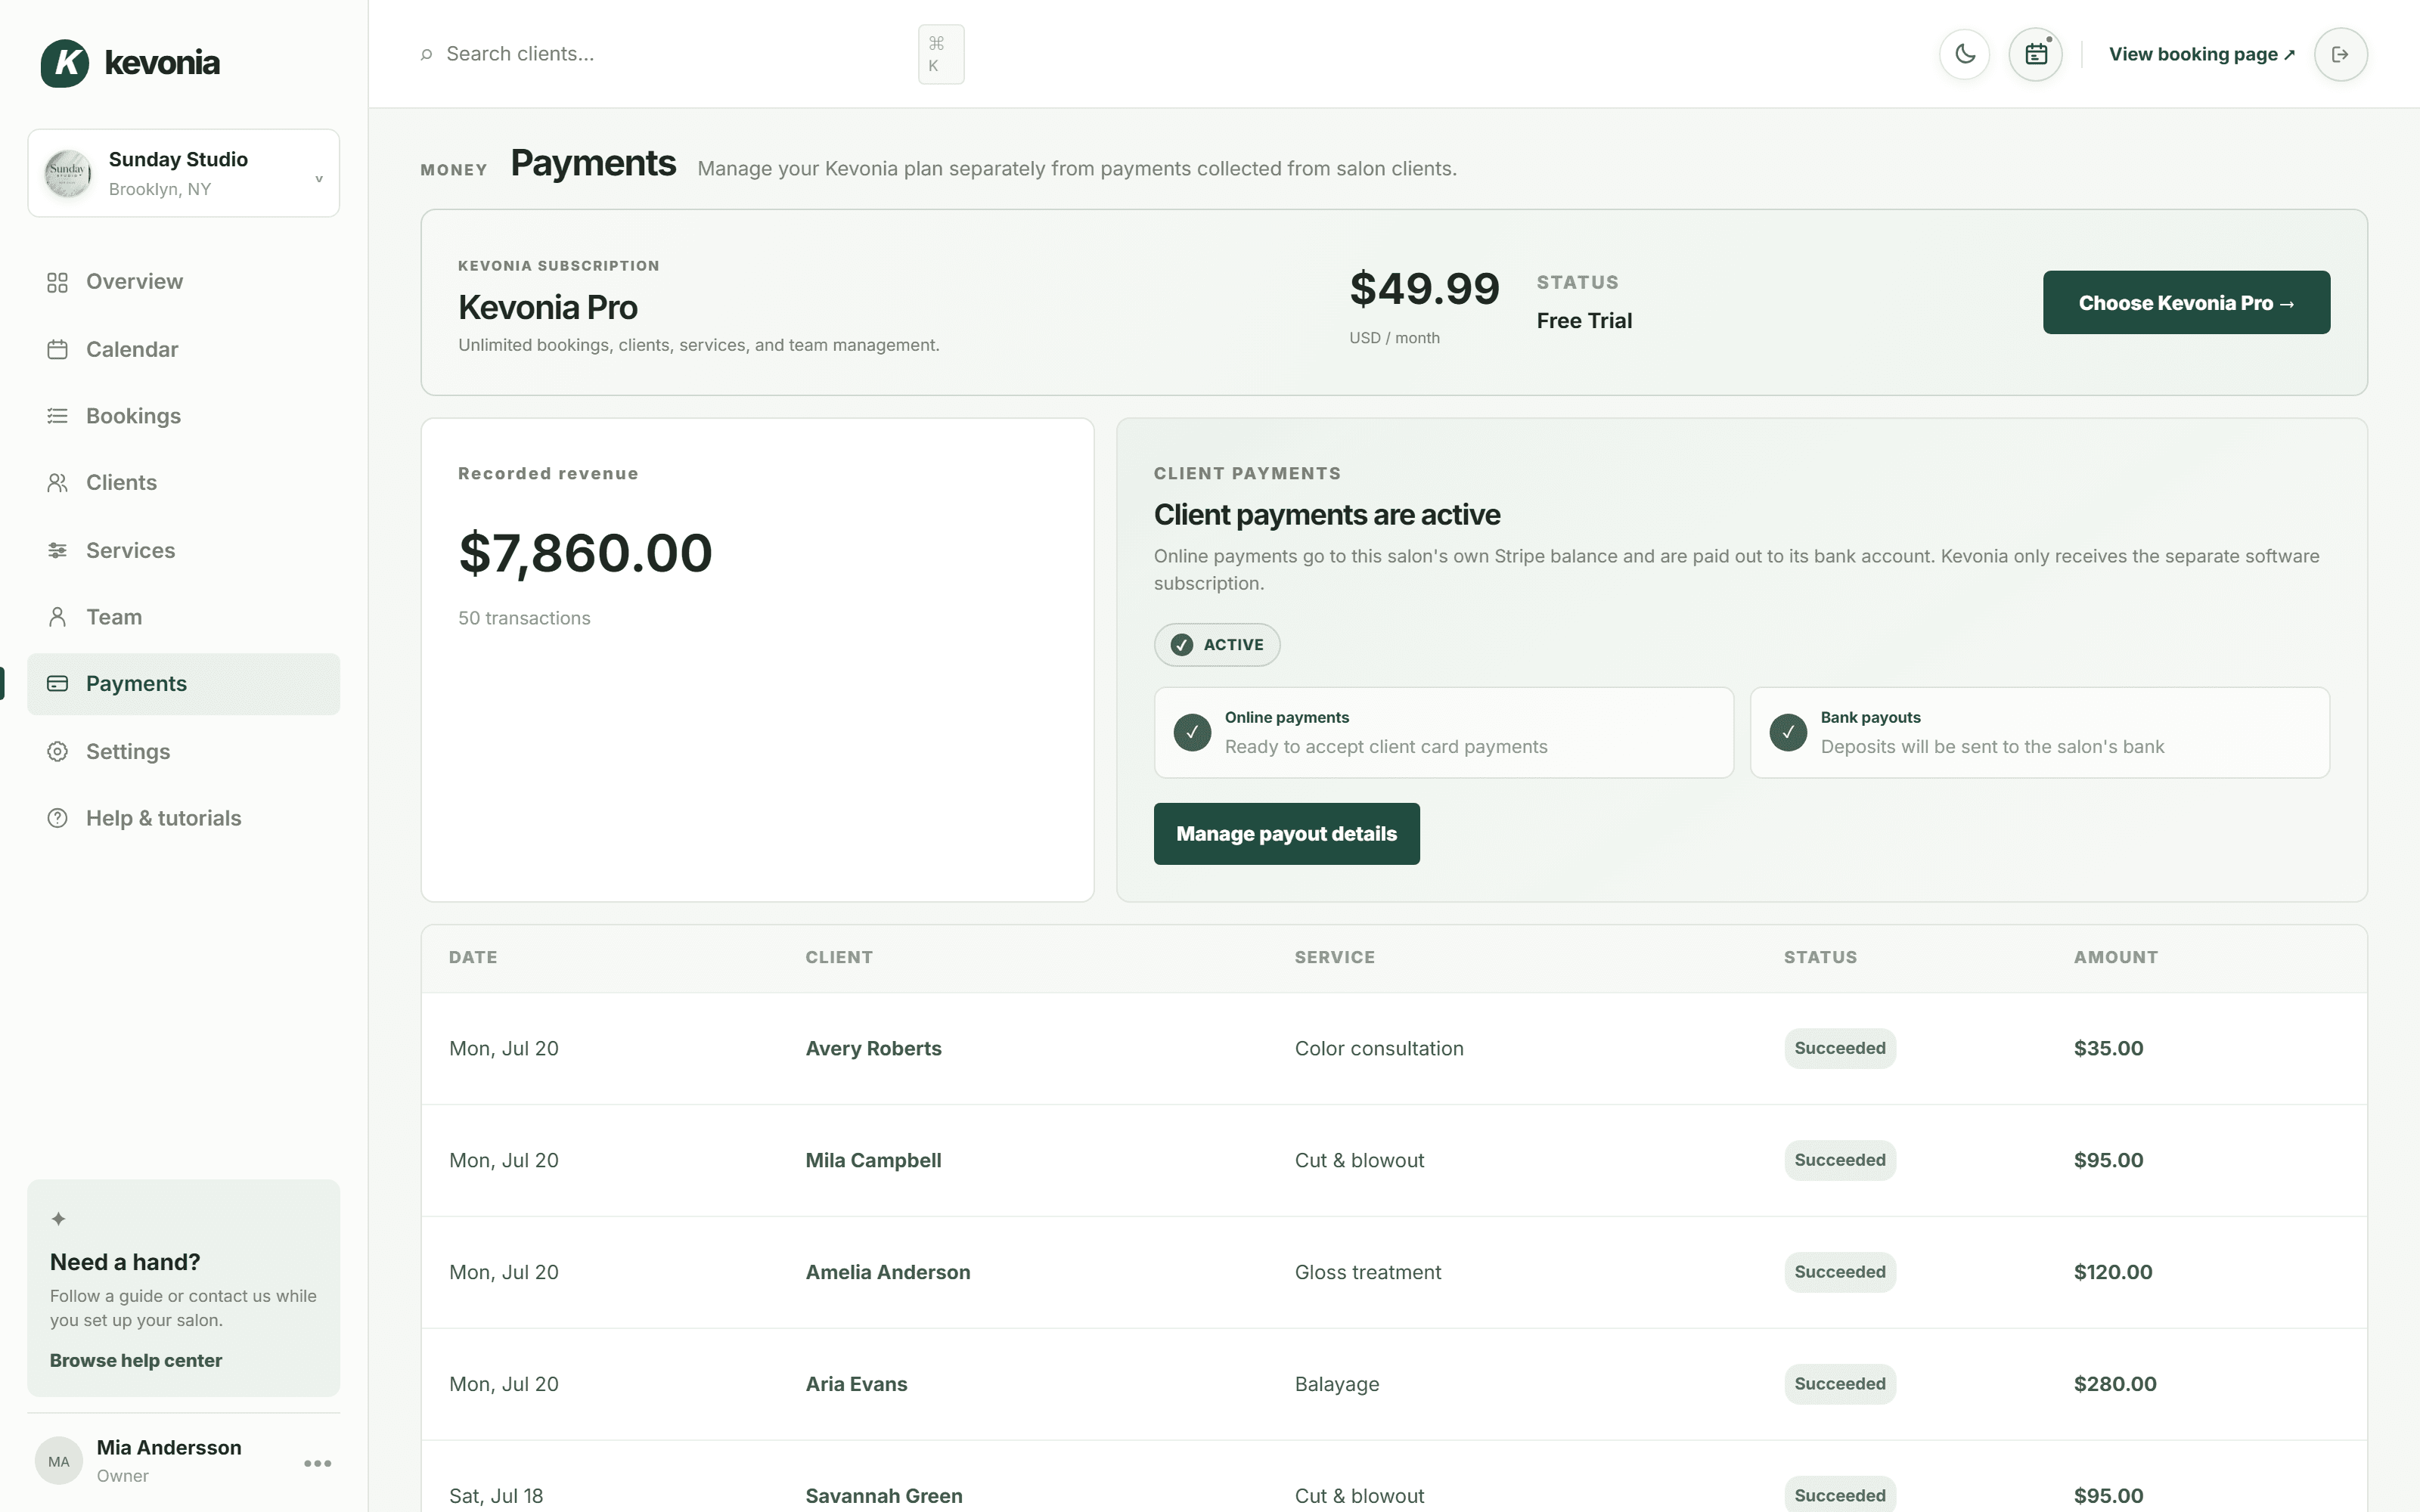Click the Team person icon in sidebar
This screenshot has height=1512, width=2420.
tap(57, 617)
